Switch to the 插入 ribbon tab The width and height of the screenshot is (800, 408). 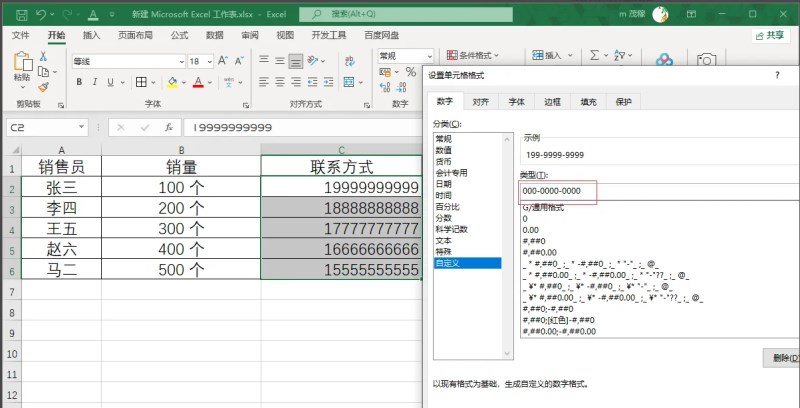pos(91,35)
